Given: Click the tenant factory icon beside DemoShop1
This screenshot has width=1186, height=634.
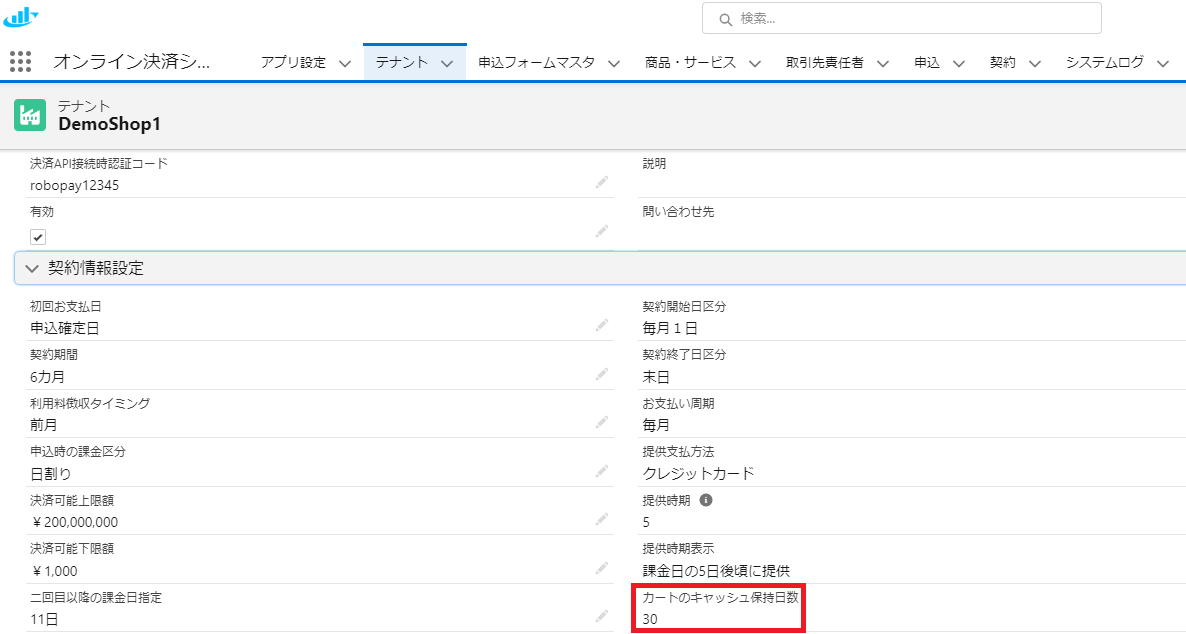Looking at the screenshot, I should [30, 115].
